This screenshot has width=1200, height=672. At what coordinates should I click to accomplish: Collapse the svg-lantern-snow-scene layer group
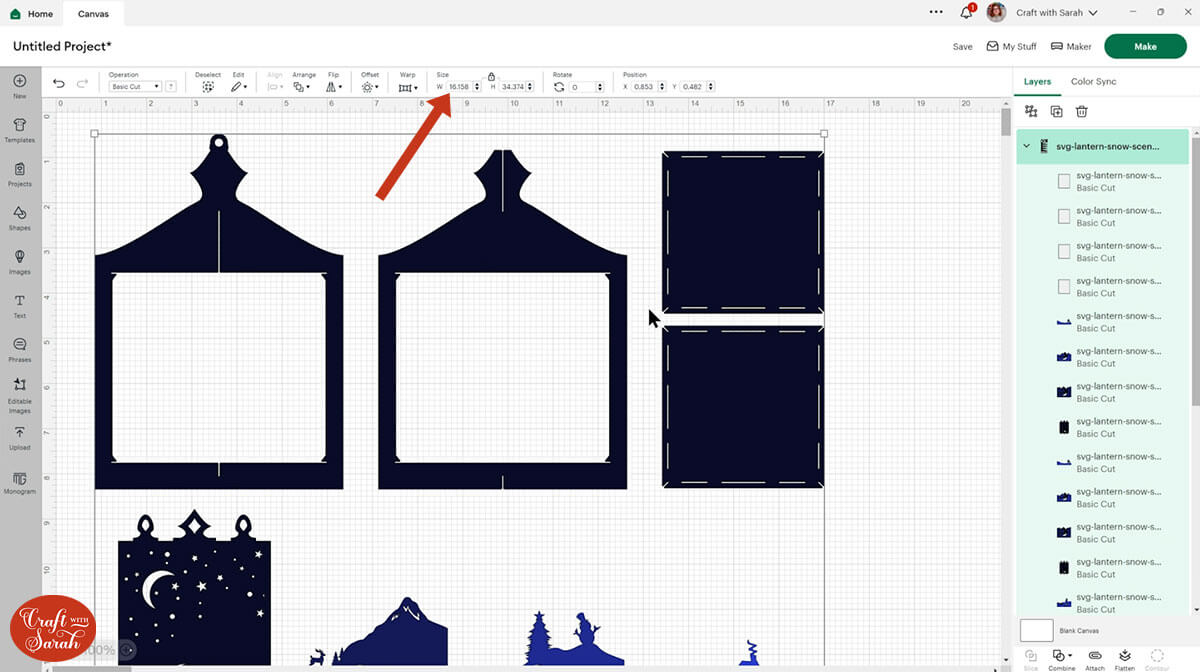coord(1026,146)
